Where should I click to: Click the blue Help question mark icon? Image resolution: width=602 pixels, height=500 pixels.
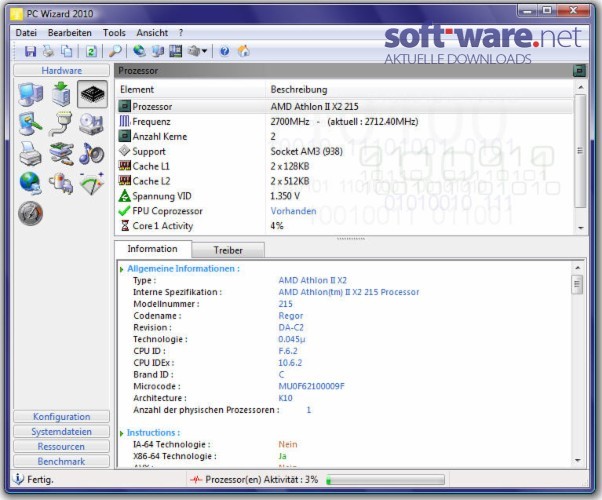[225, 51]
